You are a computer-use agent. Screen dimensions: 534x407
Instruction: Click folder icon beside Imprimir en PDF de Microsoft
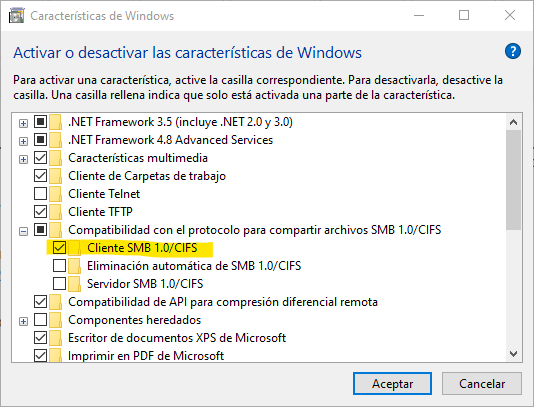click(55, 356)
